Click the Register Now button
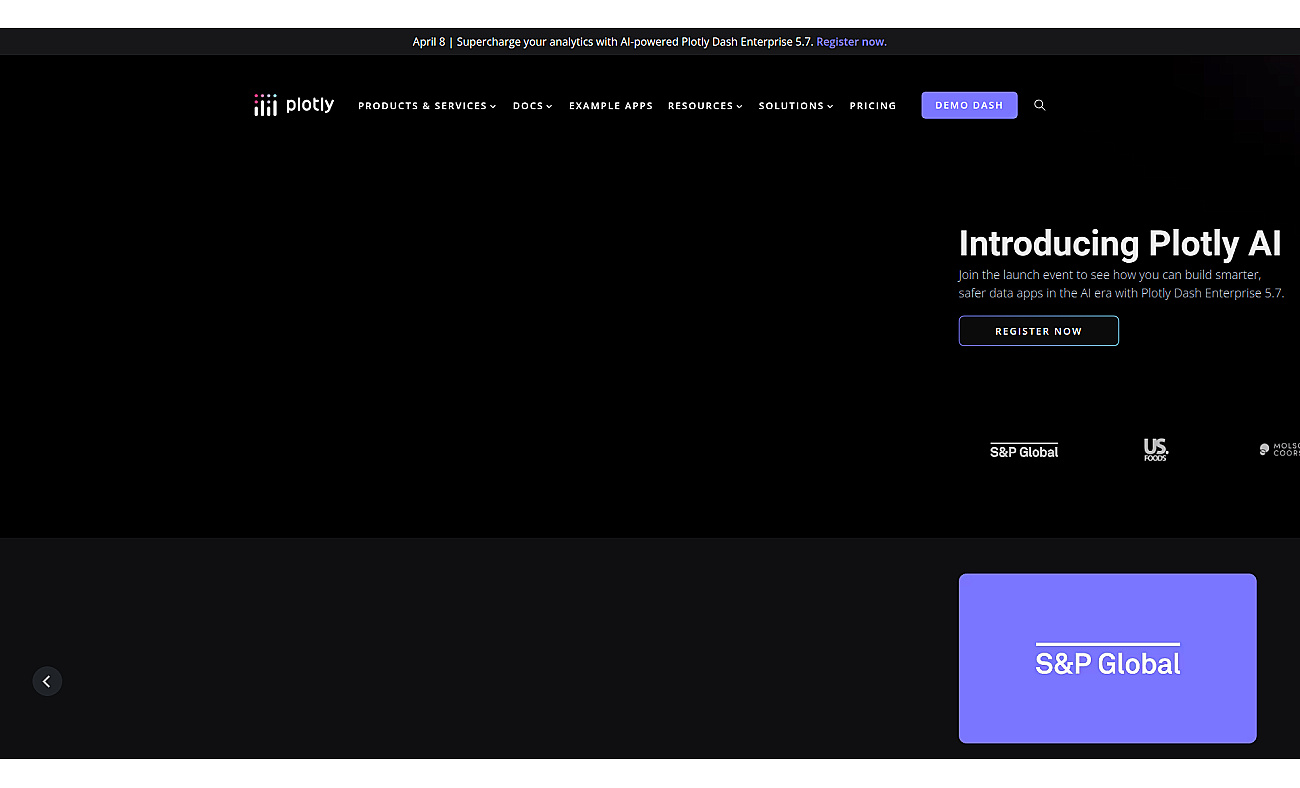The image size is (1300, 788). tap(1038, 331)
